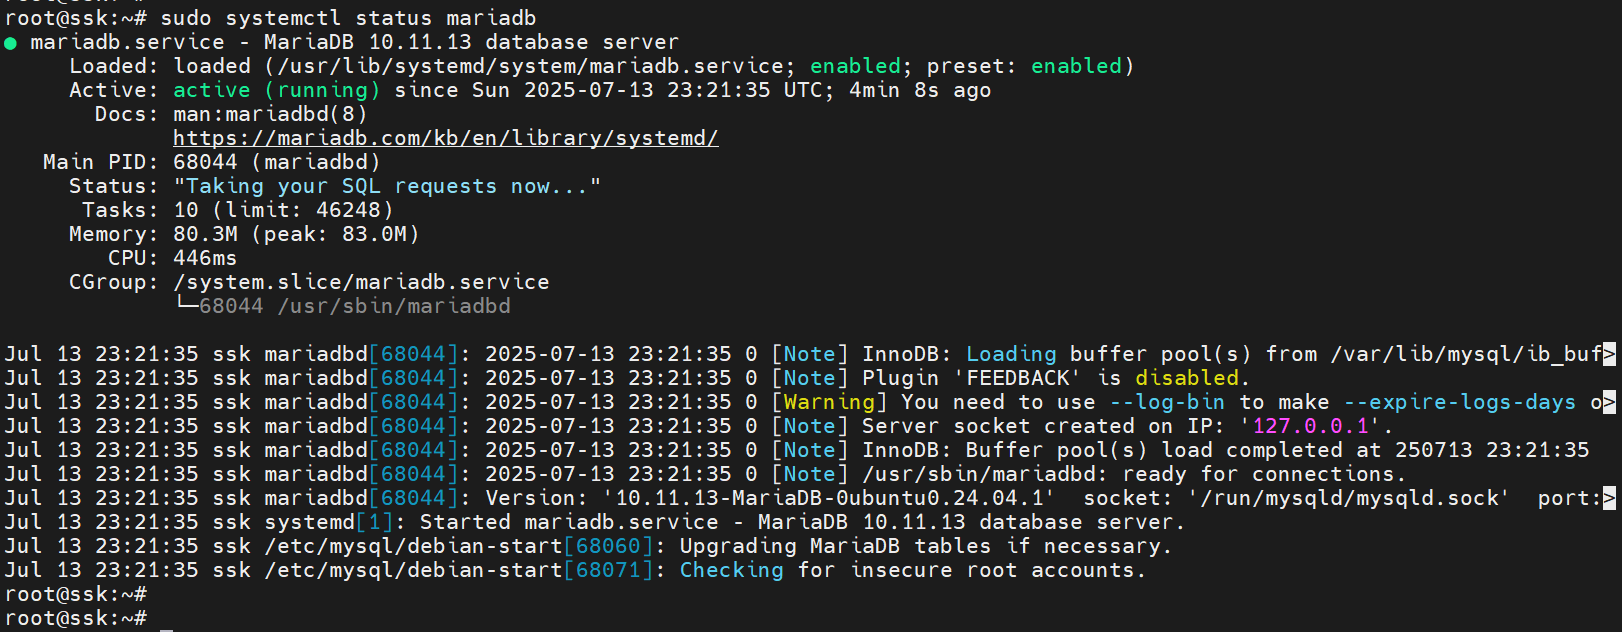Click the preset 'enabled' text on Loaded line
This screenshot has height=632, width=1622.
coord(1076,66)
